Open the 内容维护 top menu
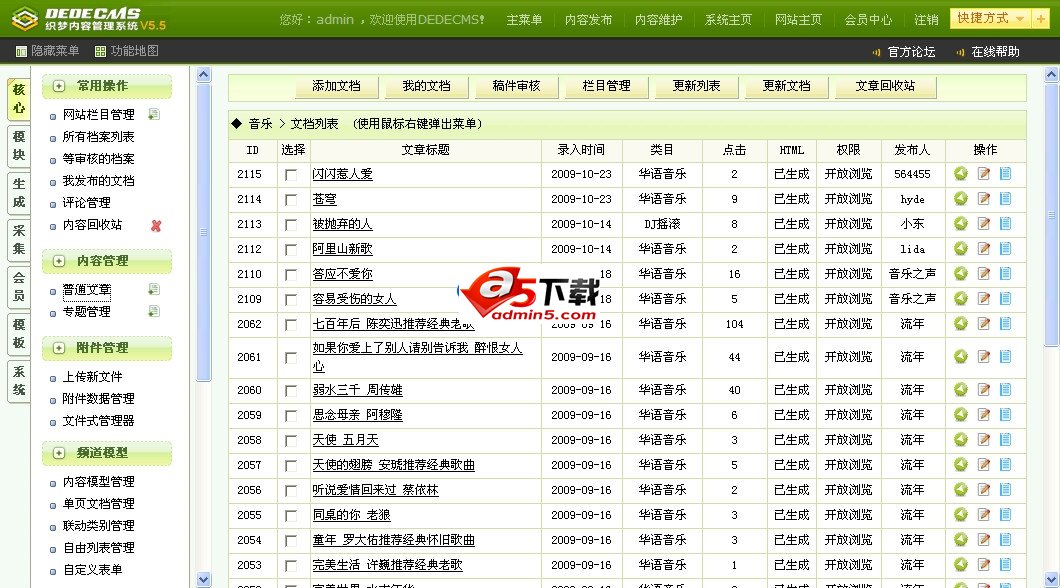The image size is (1060, 588). [658, 20]
